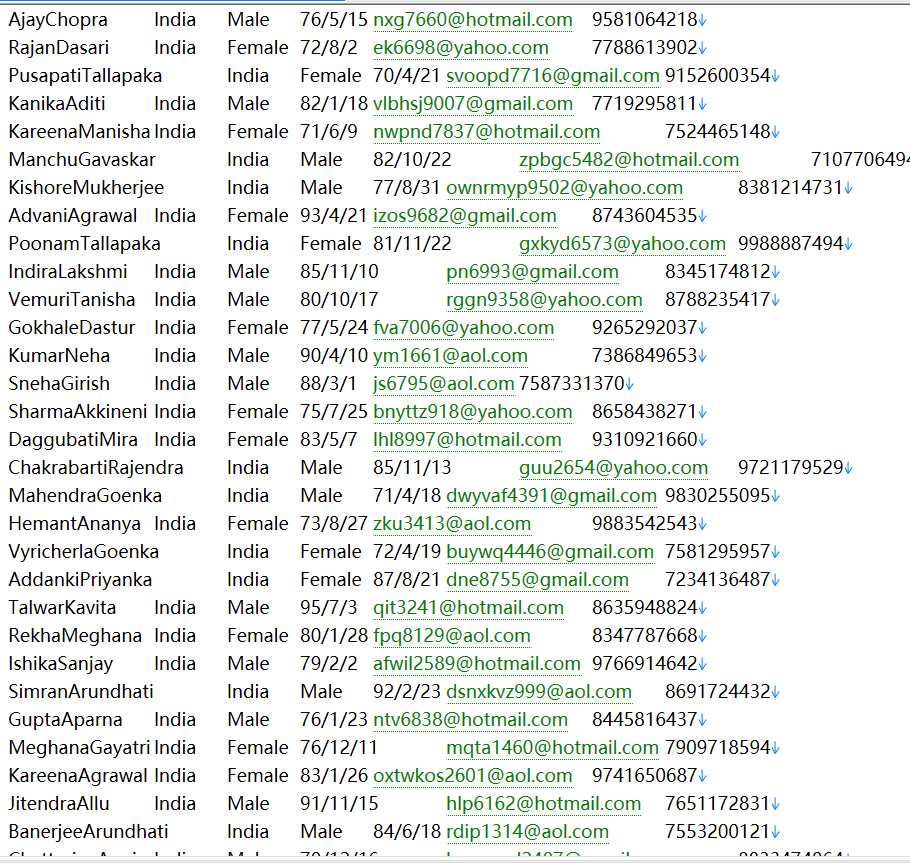Open afwil2589@hotmail.com link

coord(476,663)
